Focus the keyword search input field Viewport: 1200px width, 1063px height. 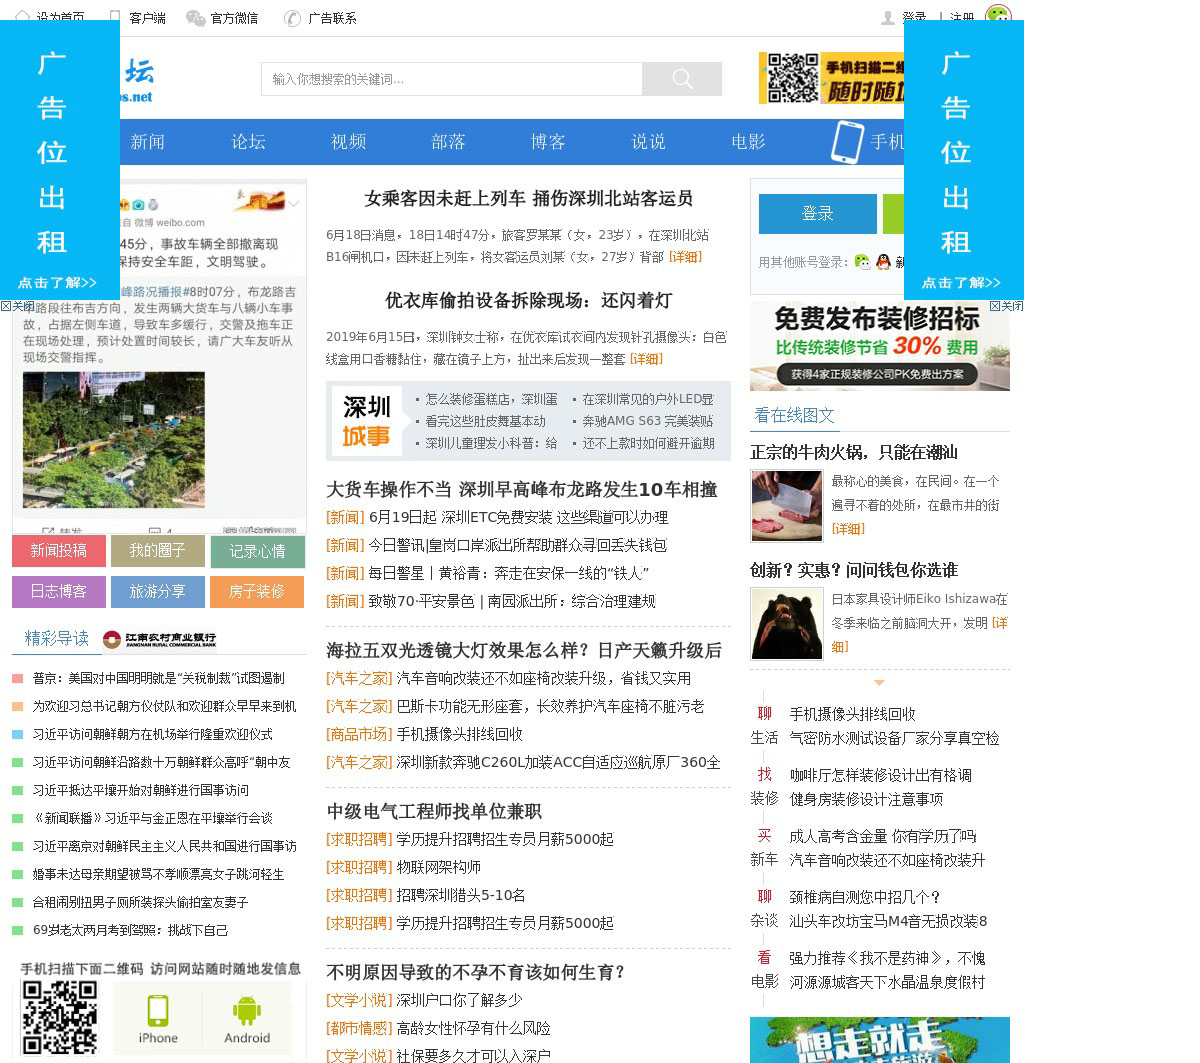pos(451,79)
